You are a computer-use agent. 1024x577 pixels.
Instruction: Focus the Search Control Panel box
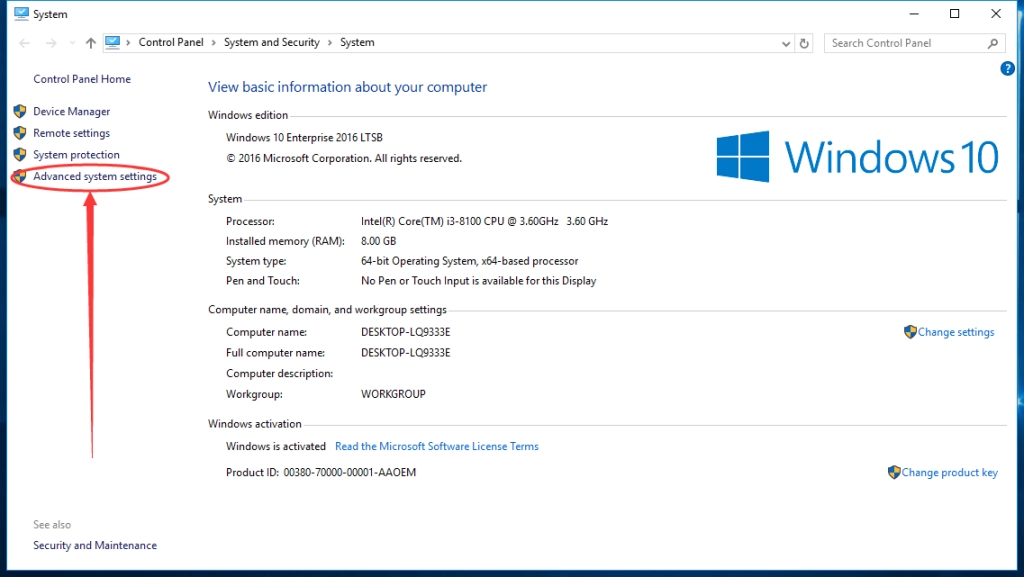914,43
